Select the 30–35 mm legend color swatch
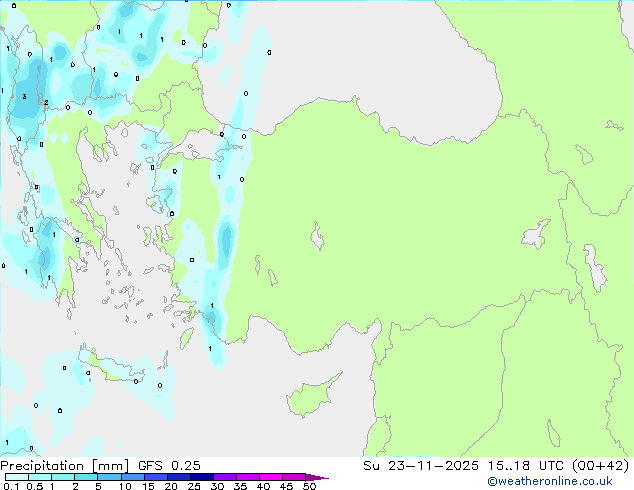634x490 pixels. [x=224, y=477]
